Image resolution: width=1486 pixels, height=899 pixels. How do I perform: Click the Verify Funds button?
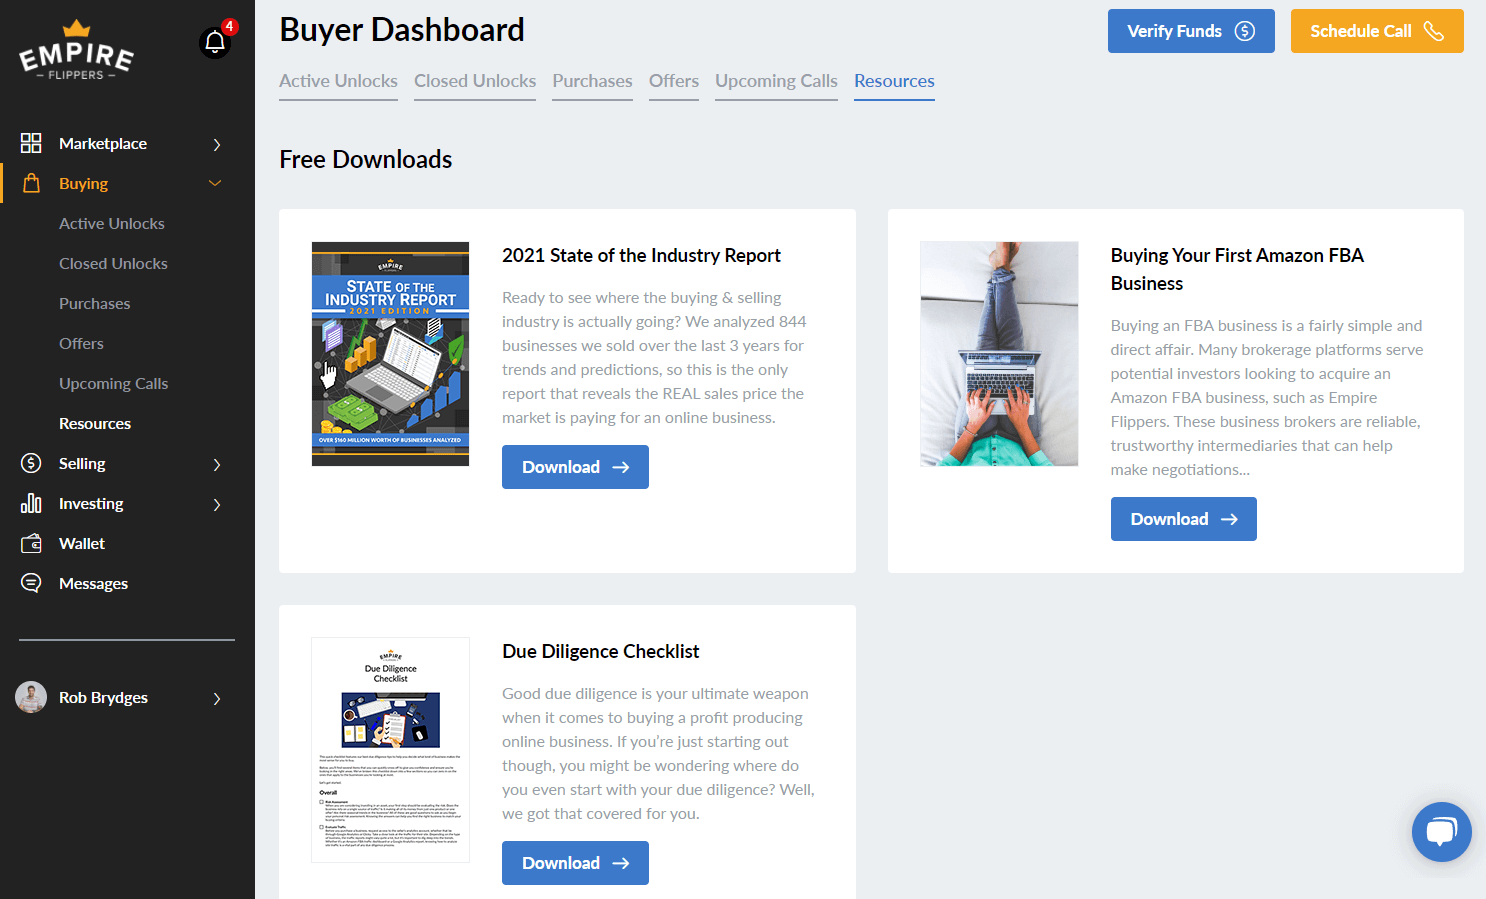(1191, 31)
